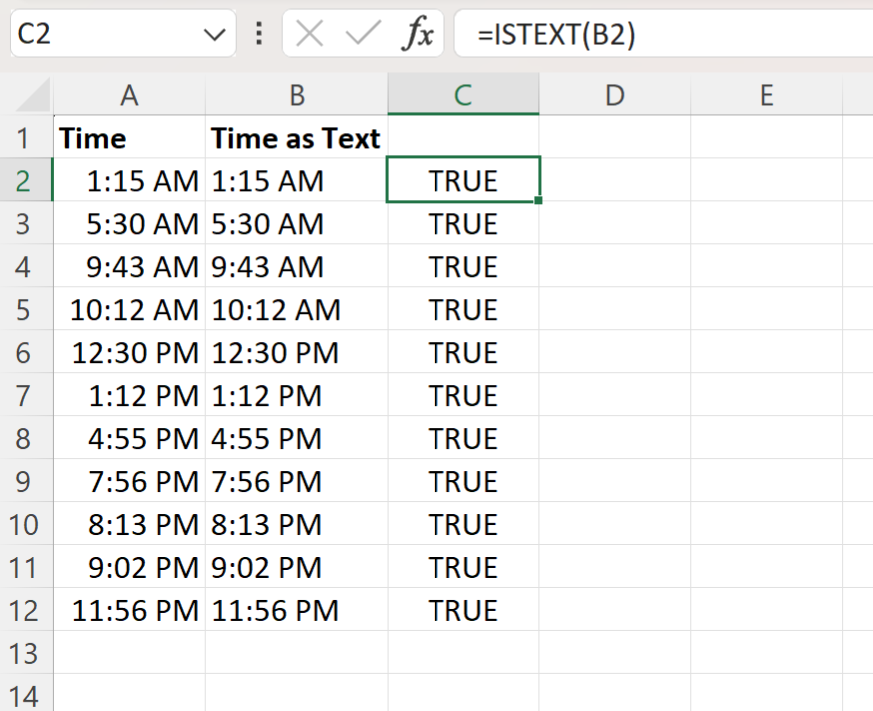Select column header A
Viewport: 873px width, 711px height.
point(128,95)
